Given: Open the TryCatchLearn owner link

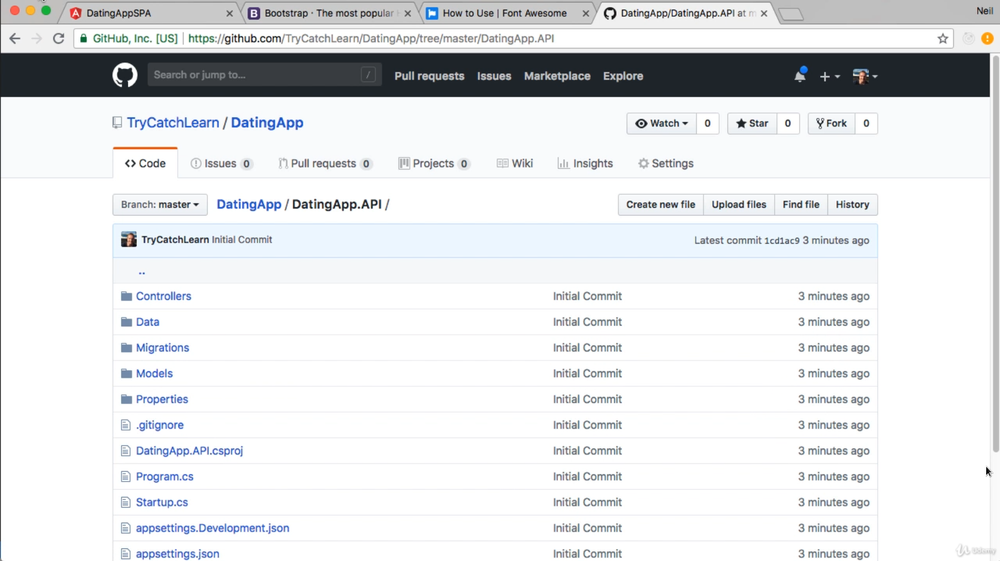Looking at the screenshot, I should coord(173,122).
